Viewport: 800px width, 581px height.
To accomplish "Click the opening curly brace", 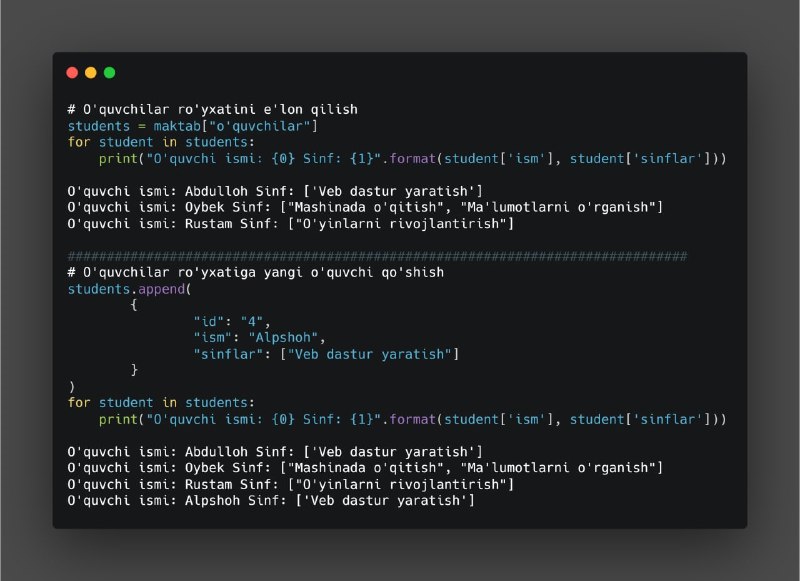I will pyautogui.click(x=134, y=305).
